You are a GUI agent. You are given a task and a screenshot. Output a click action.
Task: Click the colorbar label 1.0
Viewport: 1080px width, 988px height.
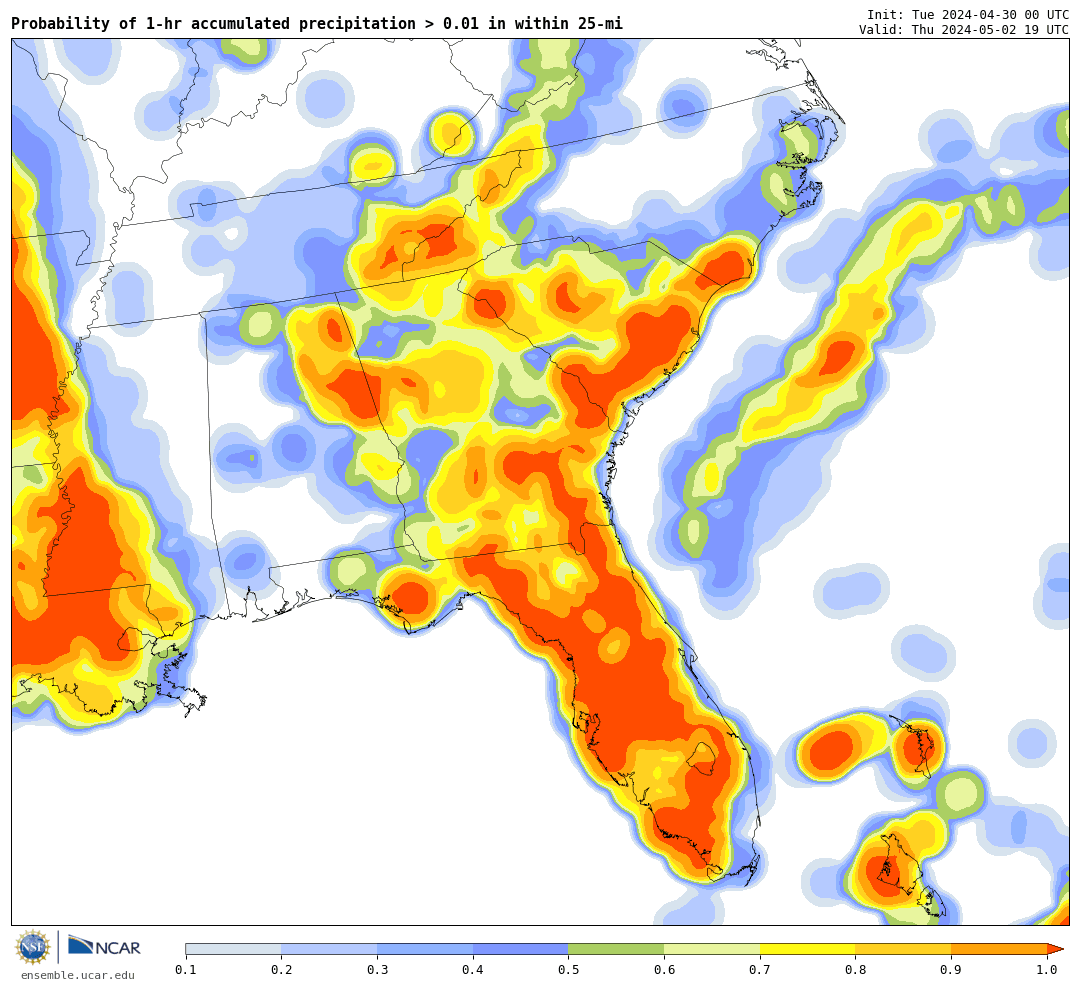pyautogui.click(x=1047, y=970)
